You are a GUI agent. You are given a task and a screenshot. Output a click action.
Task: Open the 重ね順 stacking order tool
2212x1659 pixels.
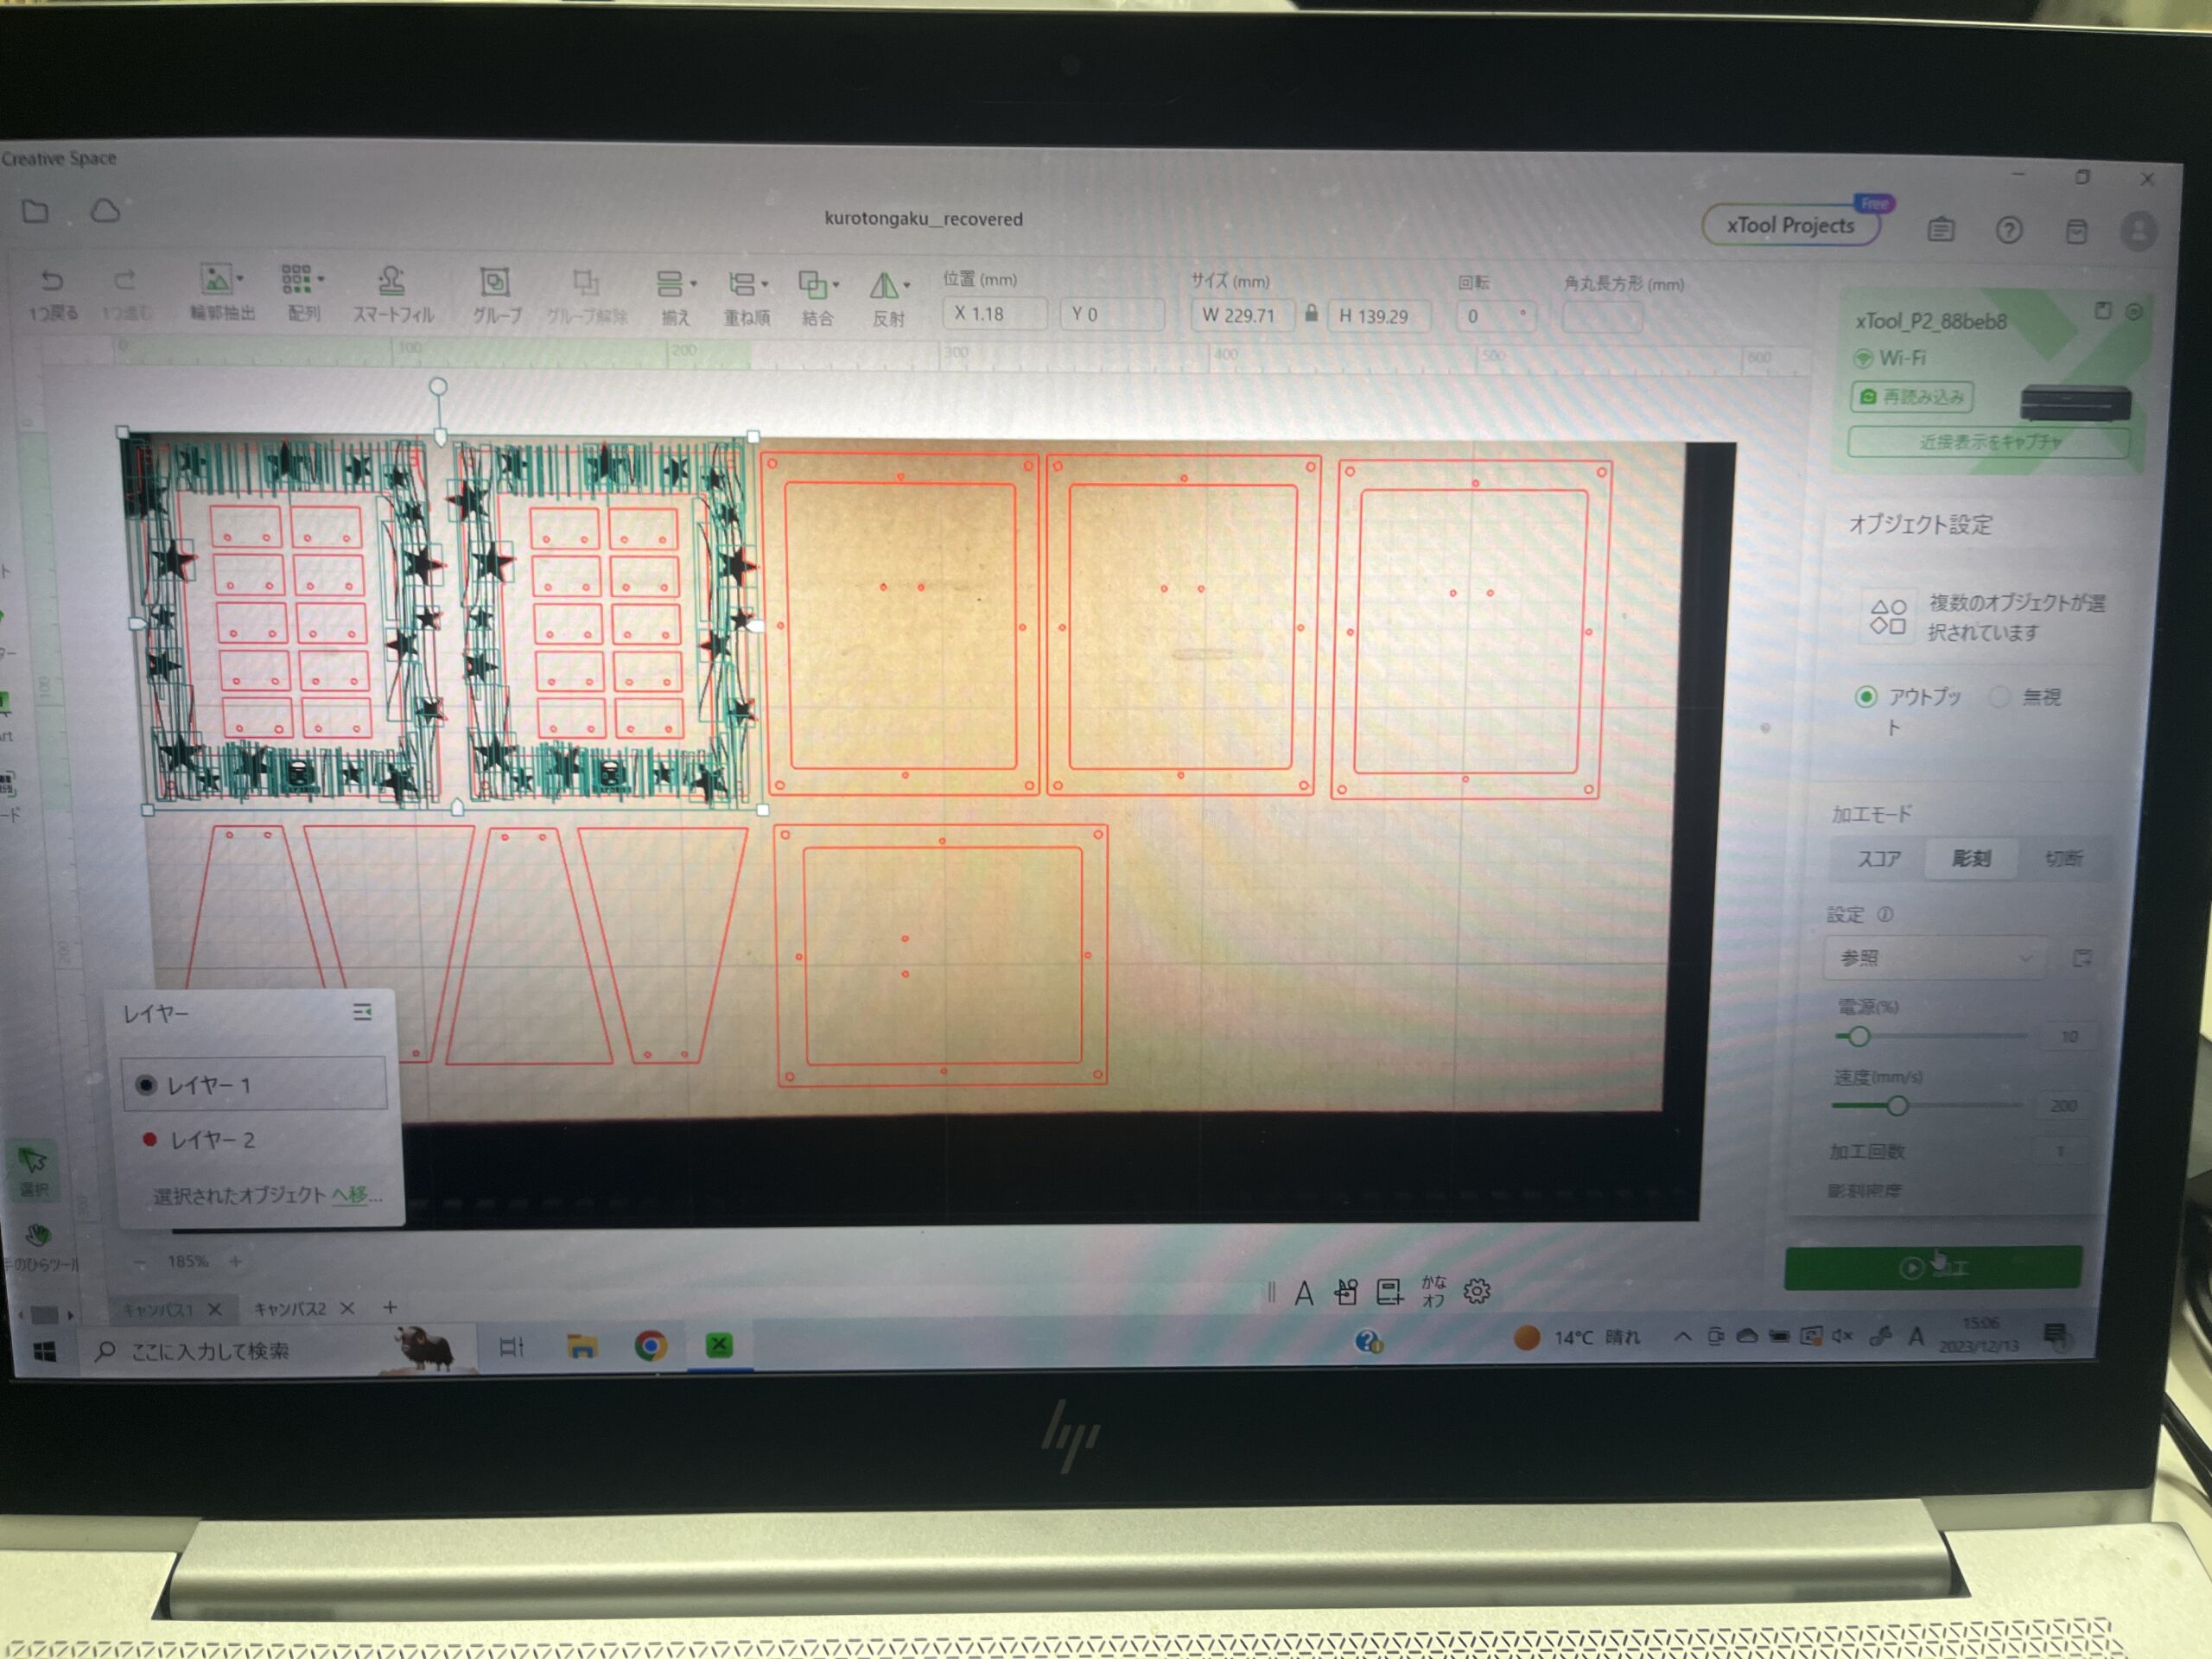[x=746, y=299]
